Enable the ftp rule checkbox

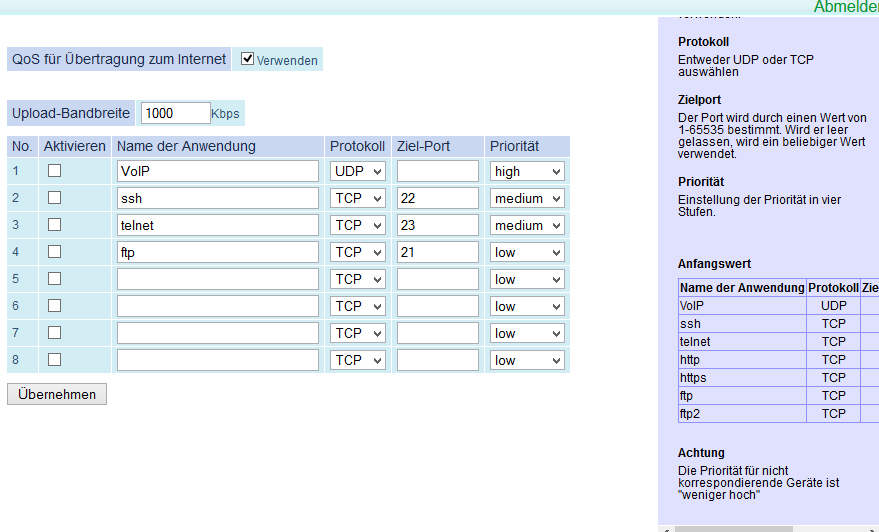click(55, 252)
